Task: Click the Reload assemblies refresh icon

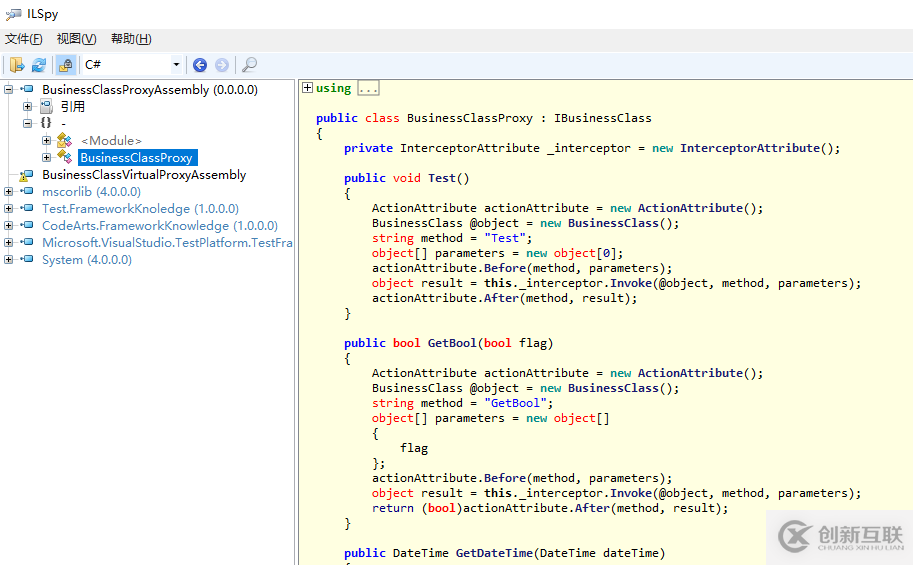Action: (39, 65)
